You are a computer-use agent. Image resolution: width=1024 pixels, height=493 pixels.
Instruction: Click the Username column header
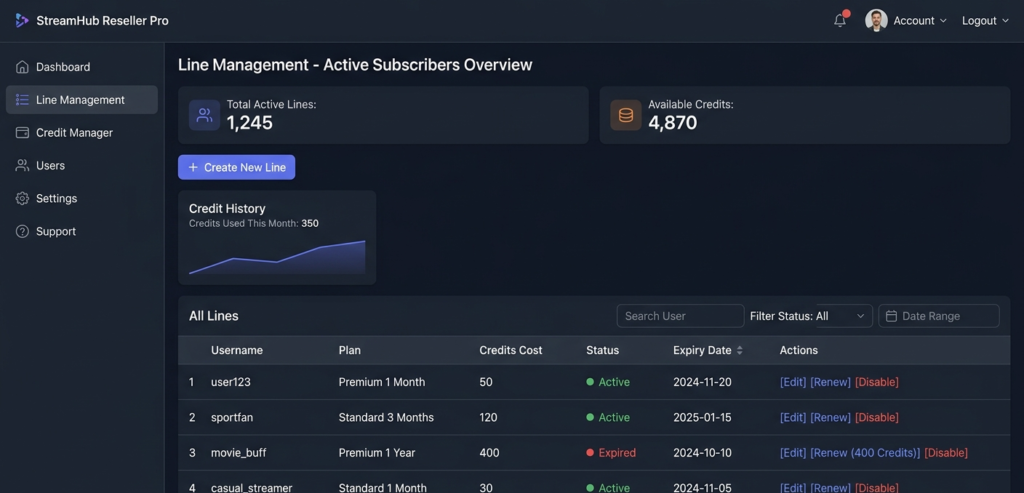click(236, 350)
